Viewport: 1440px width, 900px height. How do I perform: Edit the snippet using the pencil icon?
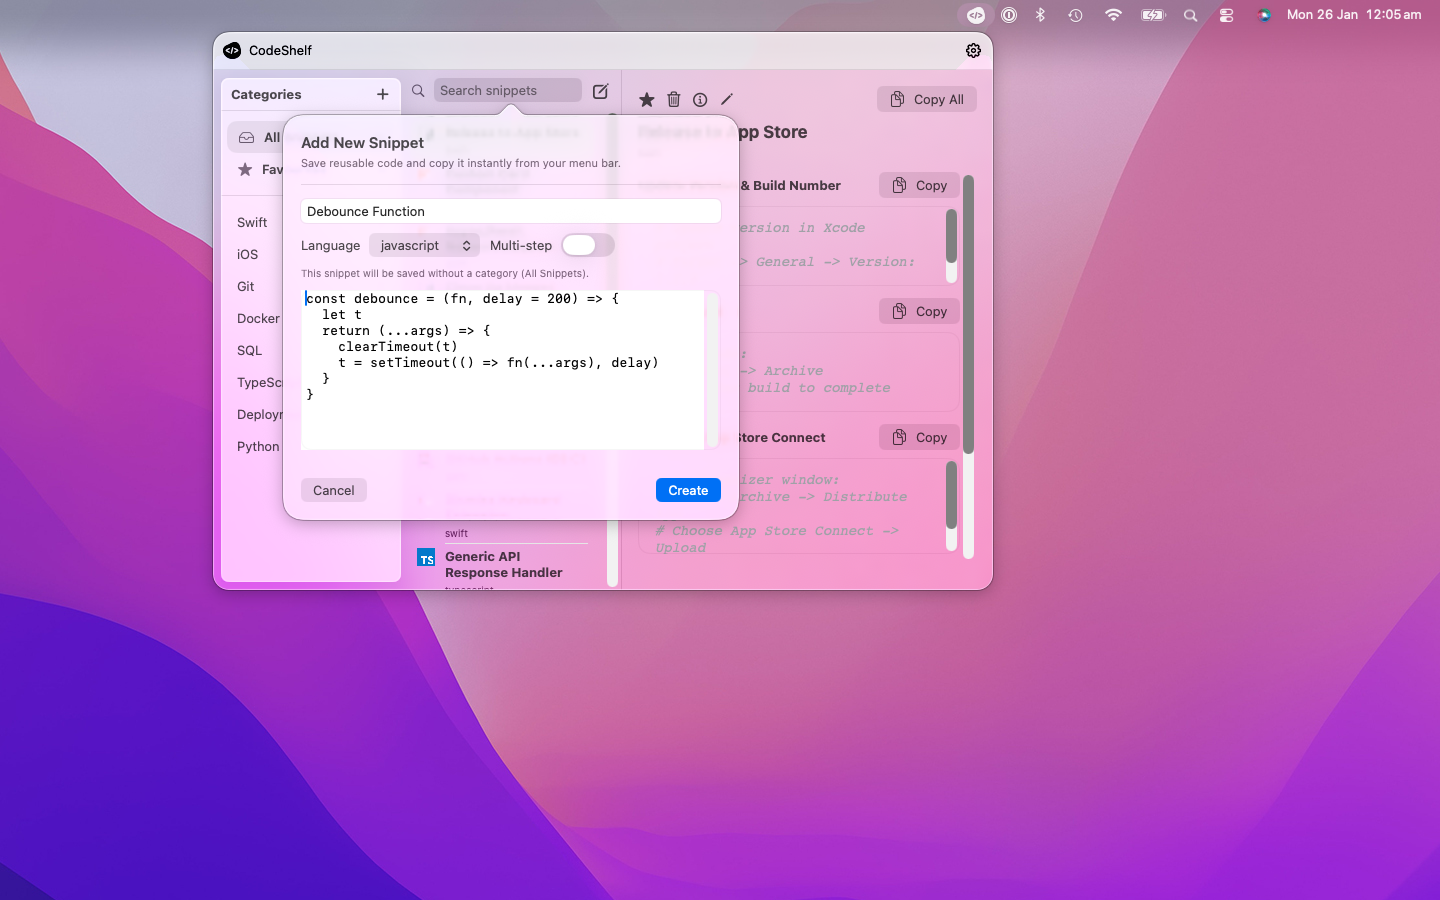(x=727, y=99)
